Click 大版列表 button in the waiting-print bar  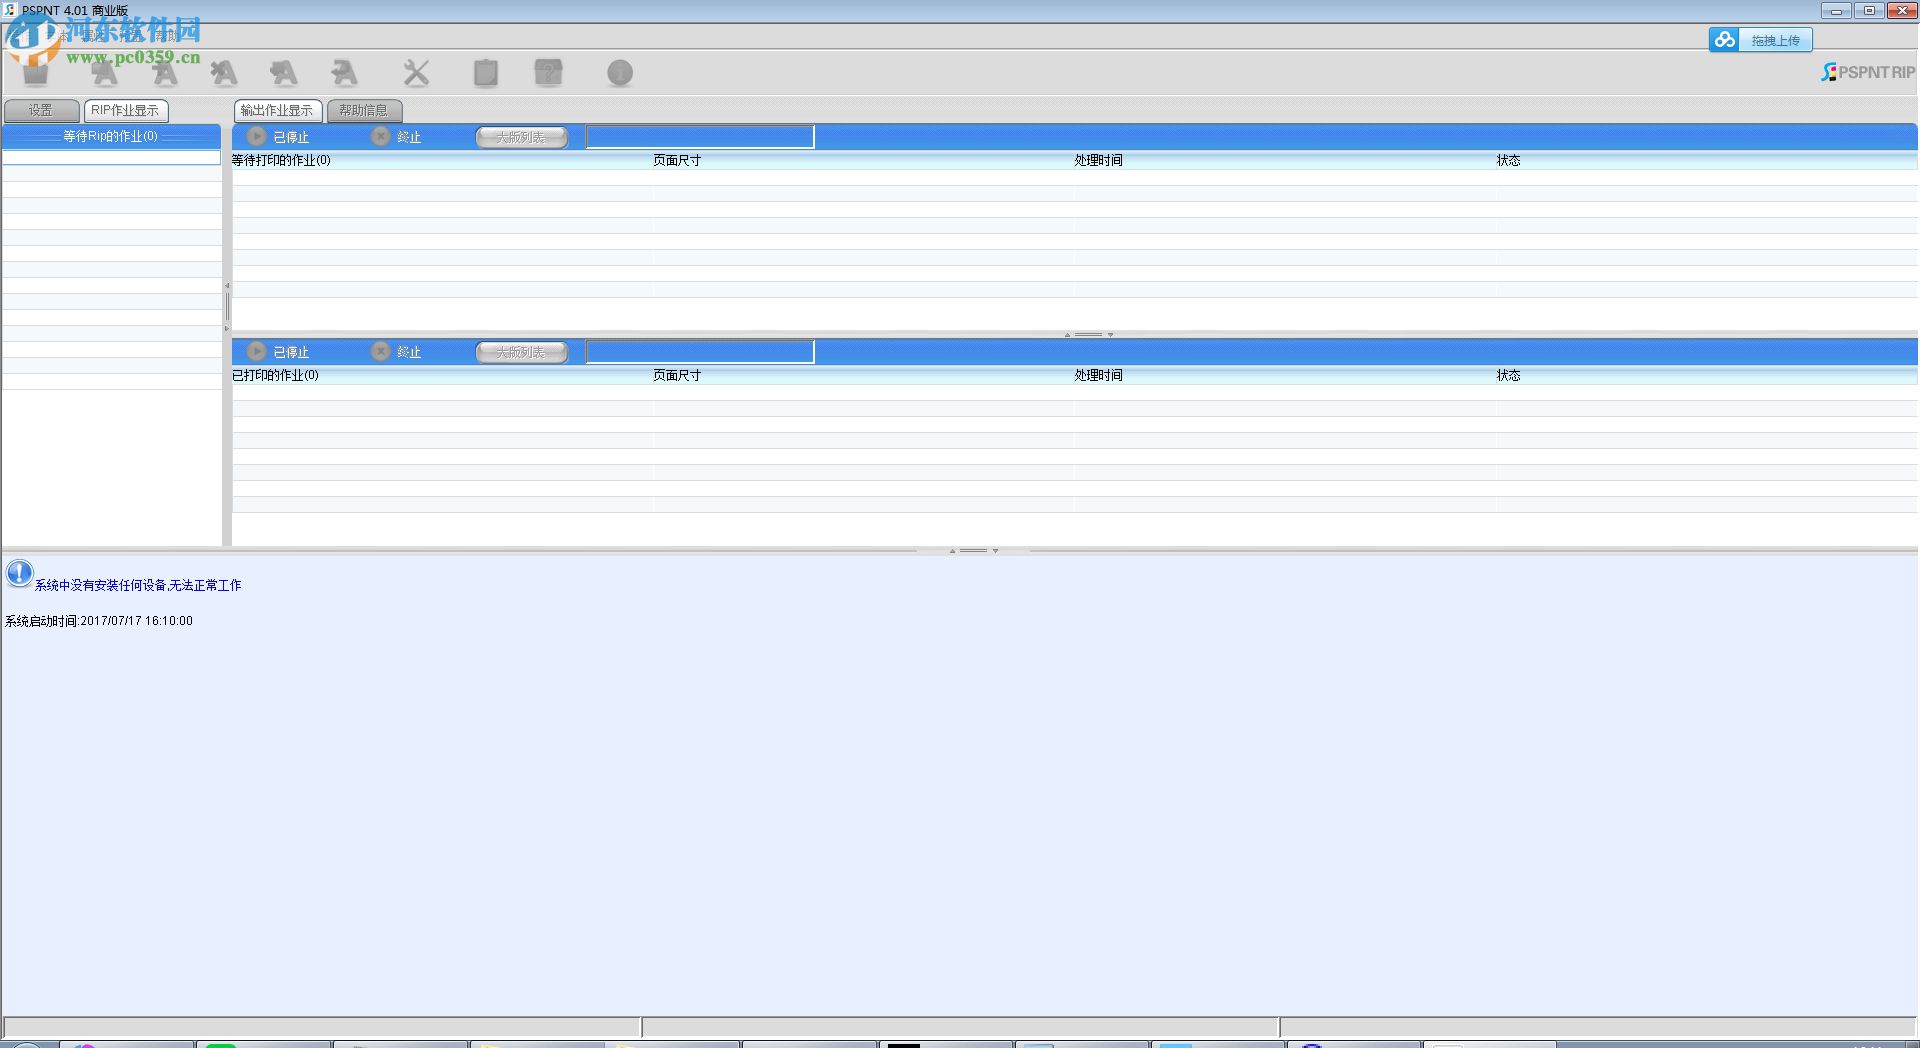[521, 137]
